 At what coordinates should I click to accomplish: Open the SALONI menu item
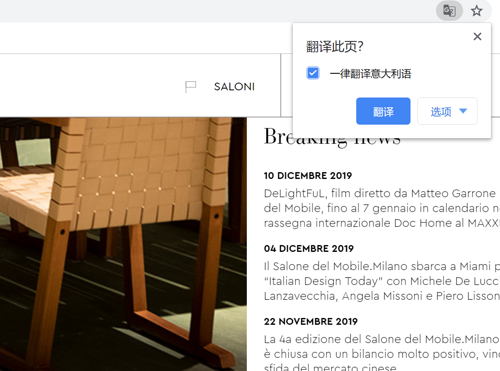[x=234, y=87]
